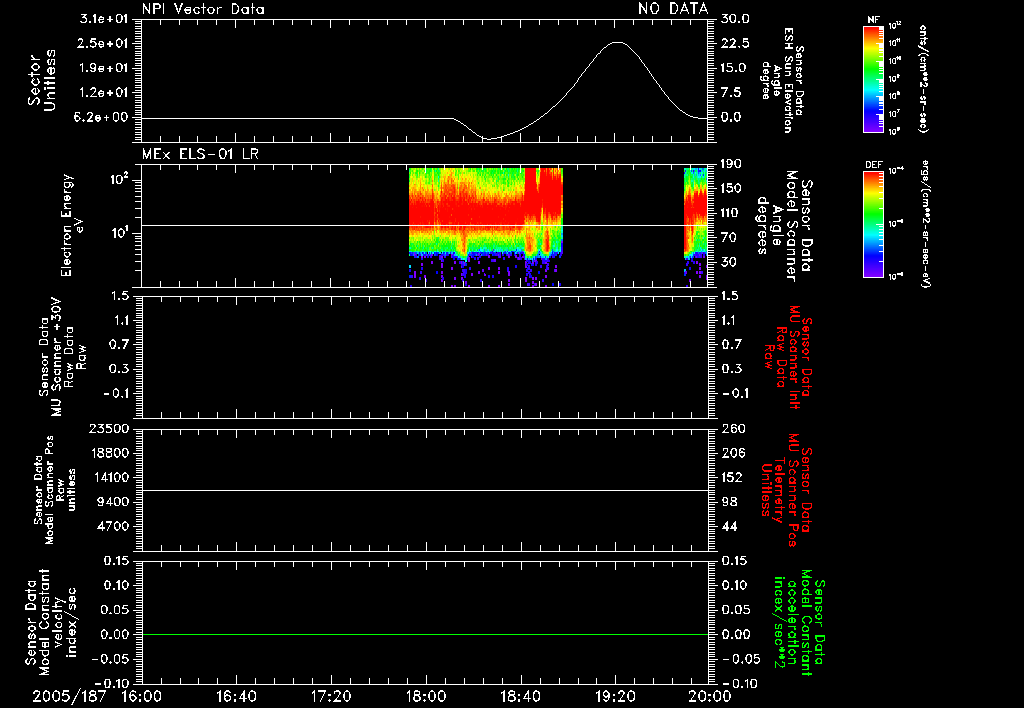Click the 'DEF' label above the color bar
This screenshot has height=708, width=1024.
873,165
